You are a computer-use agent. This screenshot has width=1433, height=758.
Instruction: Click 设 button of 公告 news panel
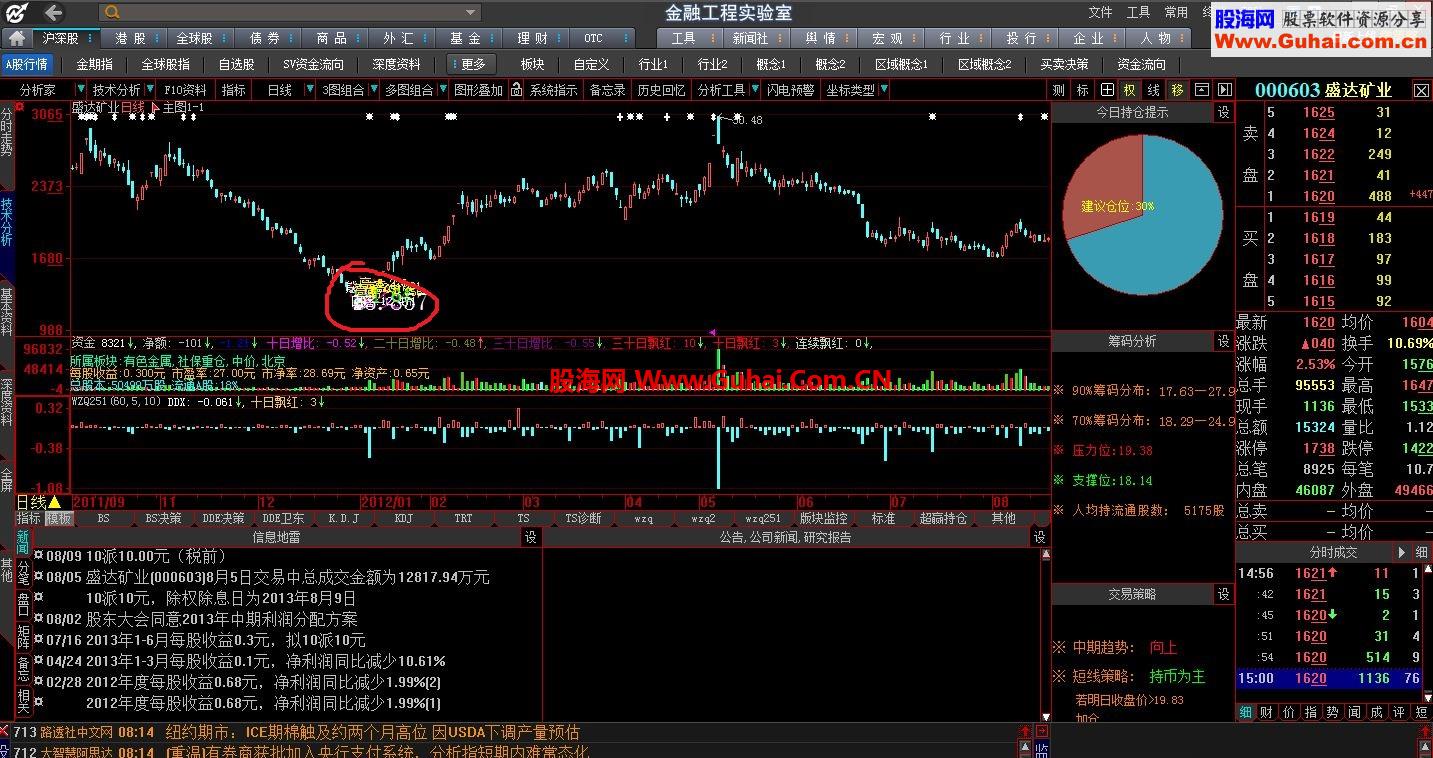pos(1040,537)
